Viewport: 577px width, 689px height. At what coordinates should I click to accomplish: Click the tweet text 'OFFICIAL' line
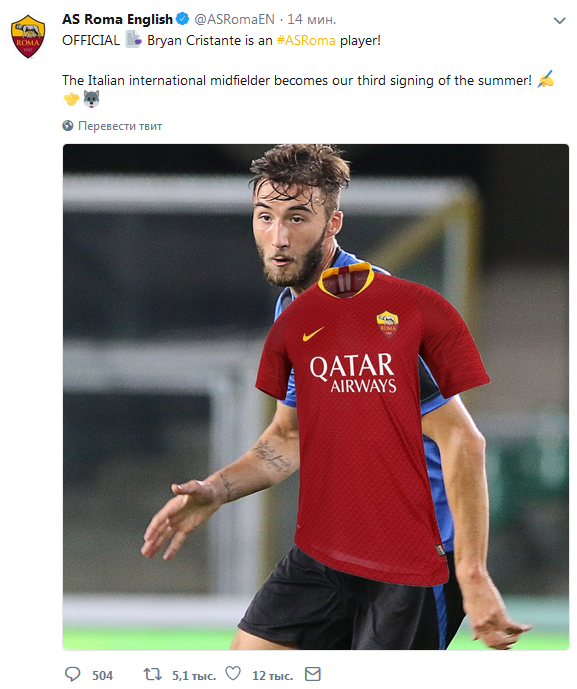(221, 40)
